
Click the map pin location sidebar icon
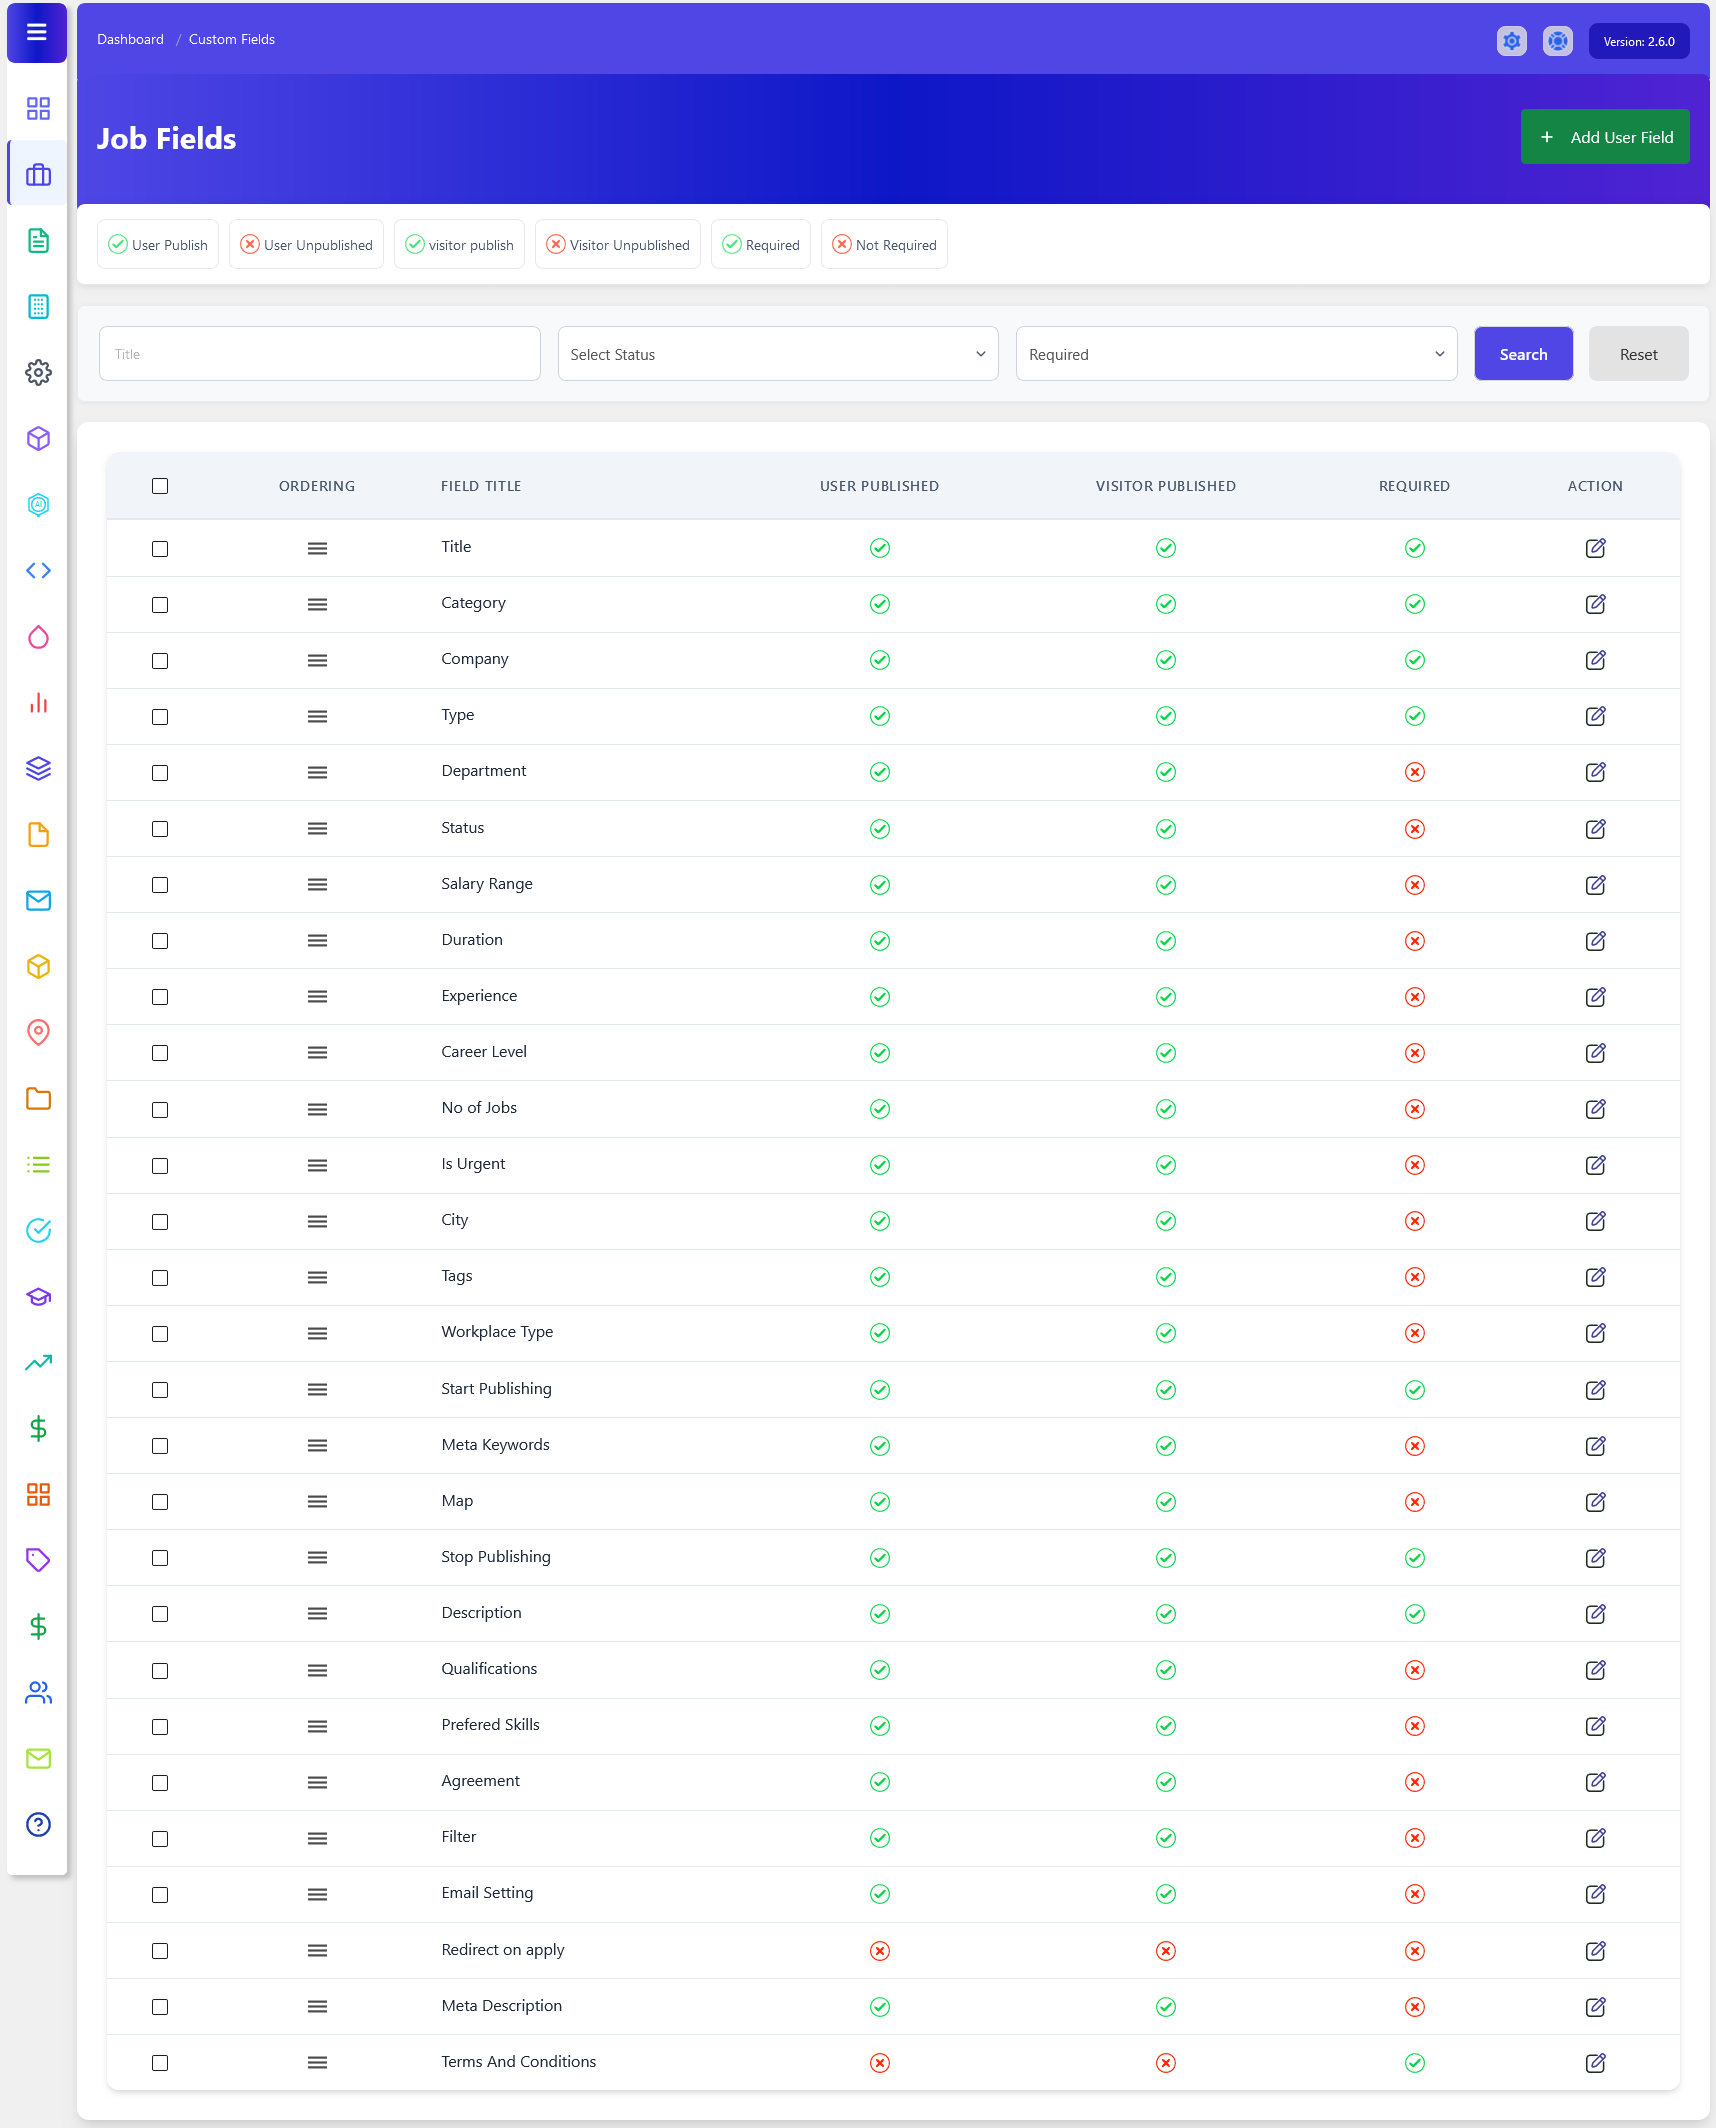tap(38, 1032)
